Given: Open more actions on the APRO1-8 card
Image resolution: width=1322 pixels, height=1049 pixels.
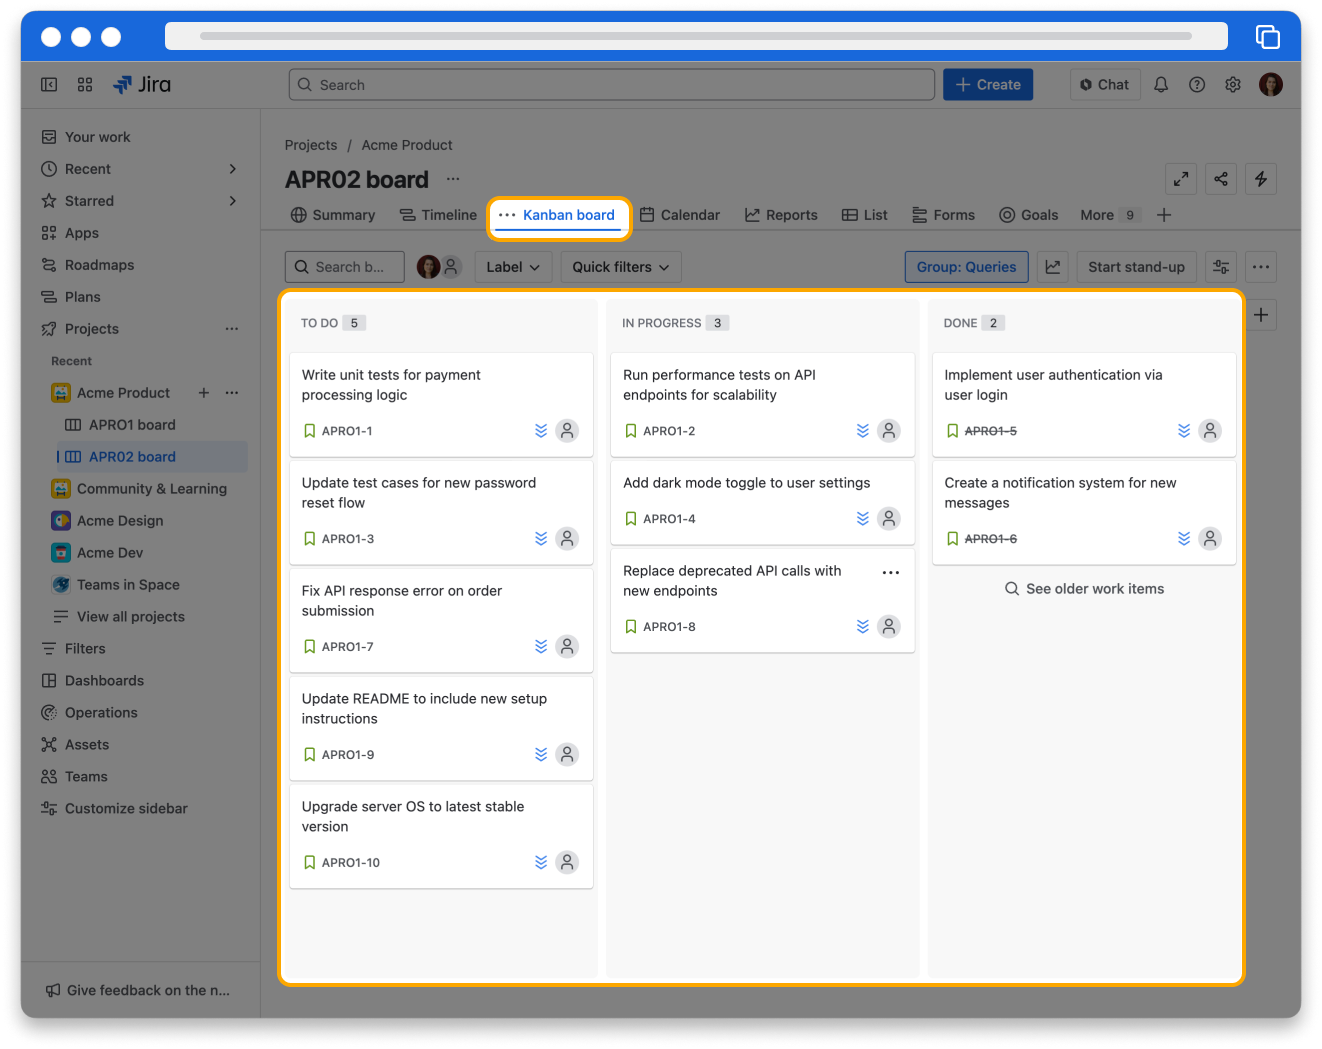Looking at the screenshot, I should coord(891,573).
